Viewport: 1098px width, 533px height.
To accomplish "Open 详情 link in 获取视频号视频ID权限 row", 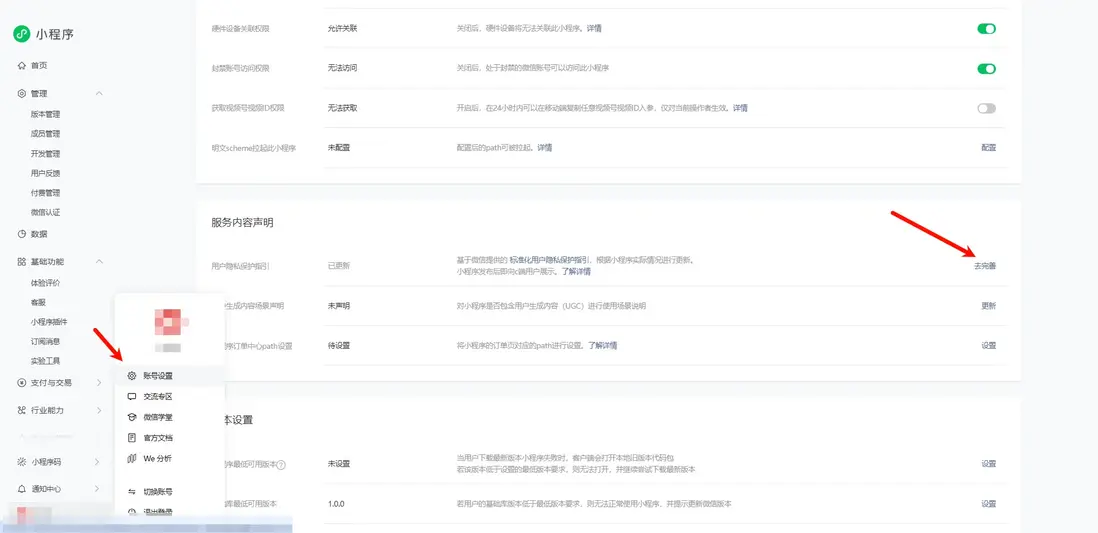I will click(x=740, y=108).
